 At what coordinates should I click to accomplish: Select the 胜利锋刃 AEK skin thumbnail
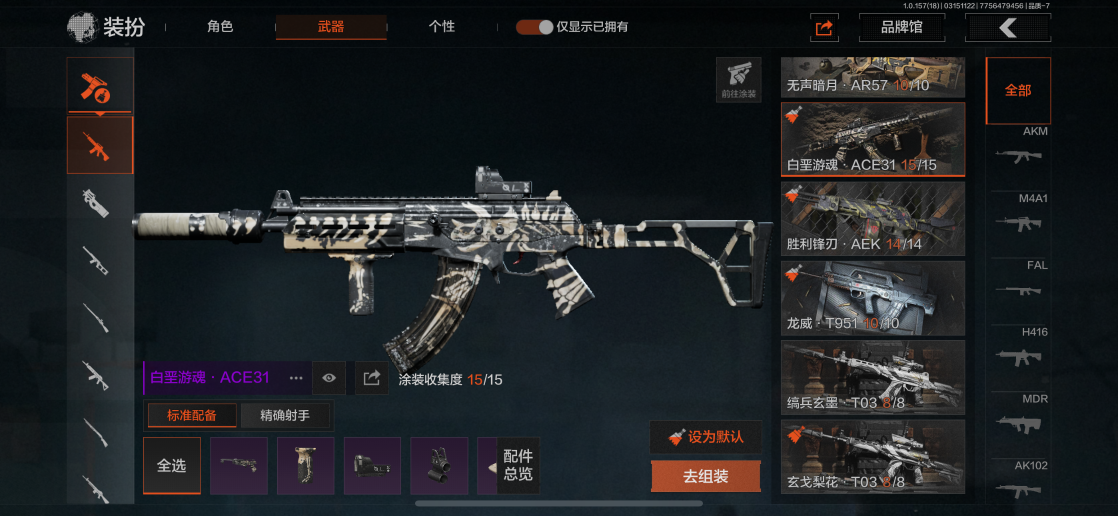coord(873,219)
